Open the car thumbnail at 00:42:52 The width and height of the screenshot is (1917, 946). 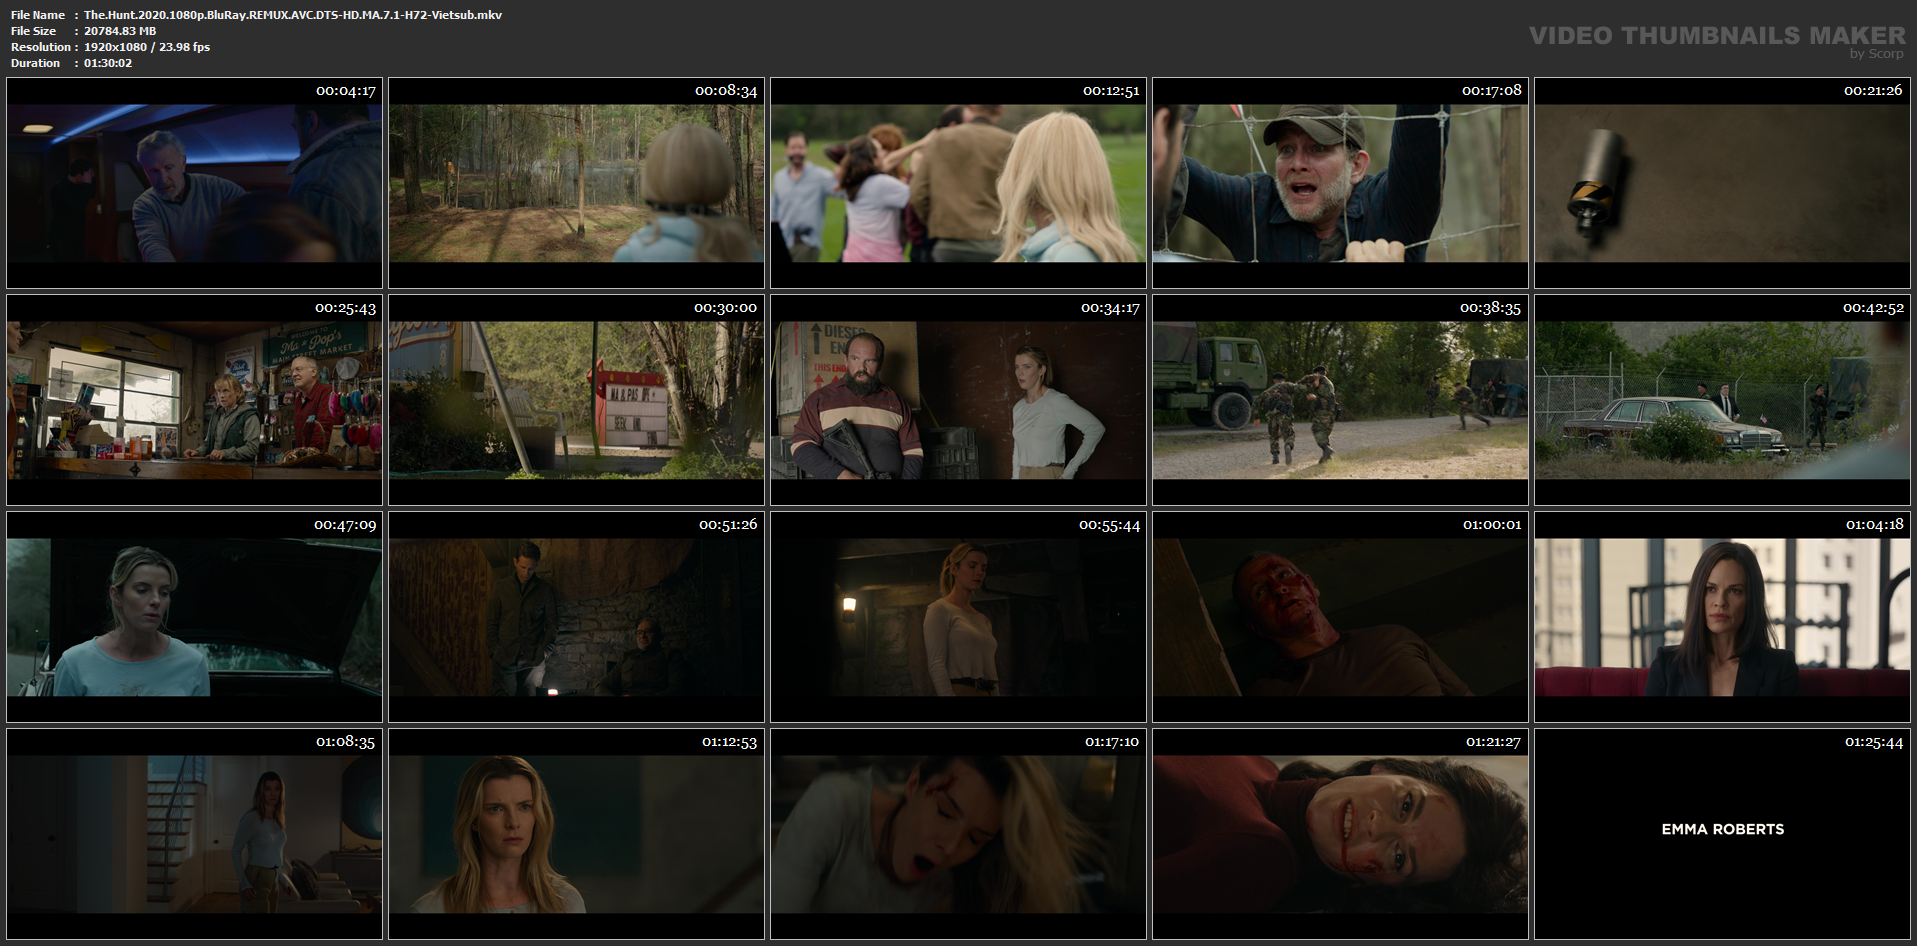[x=1722, y=400]
